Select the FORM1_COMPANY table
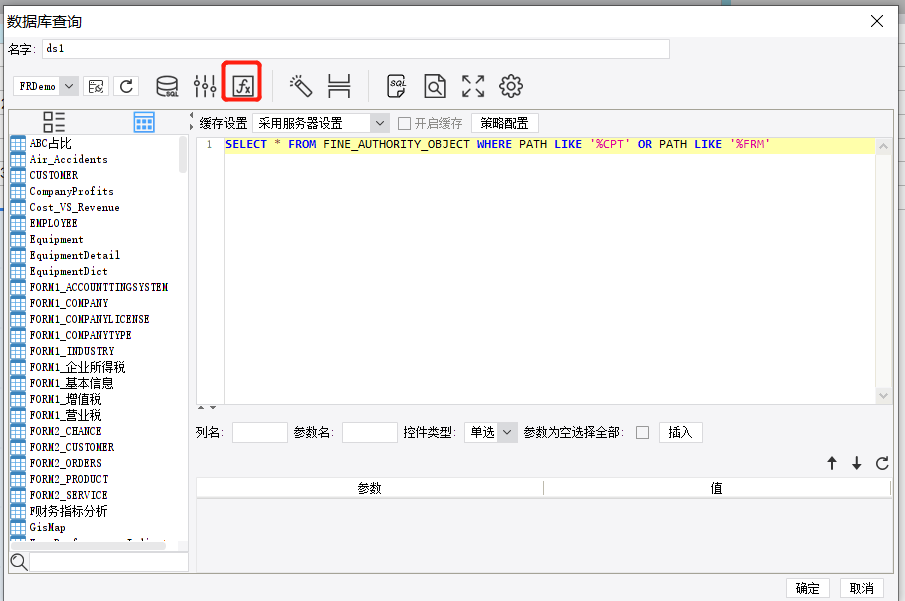The height and width of the screenshot is (601, 905). tap(69, 303)
